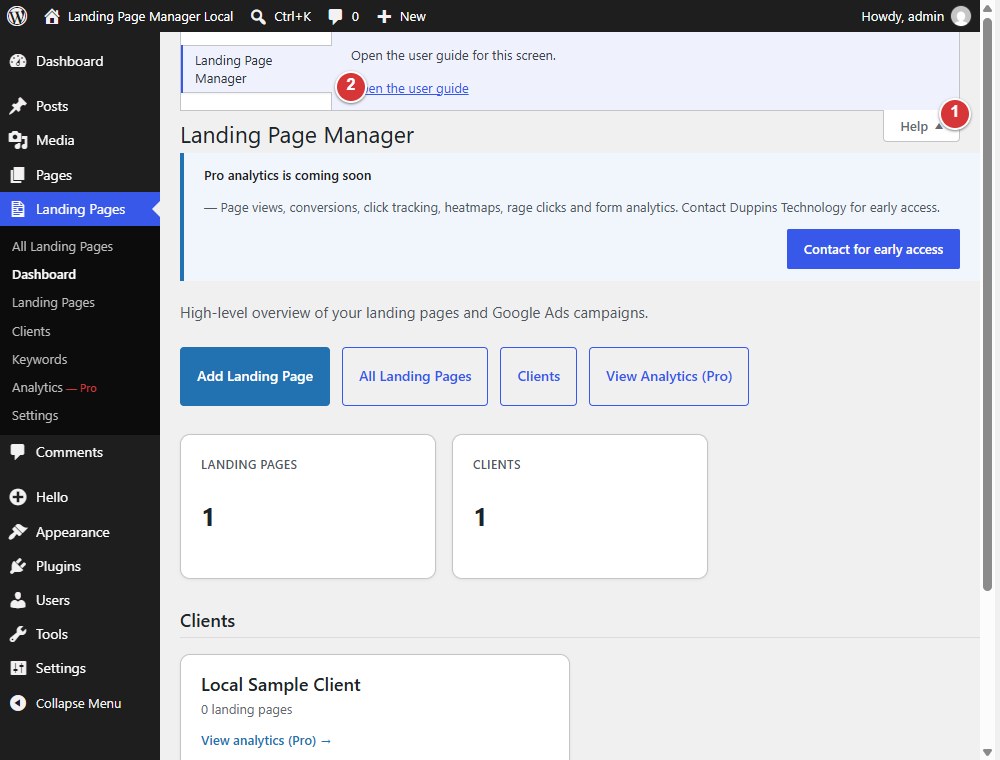
Task: Click the WordPress logo icon
Action: pos(17,16)
